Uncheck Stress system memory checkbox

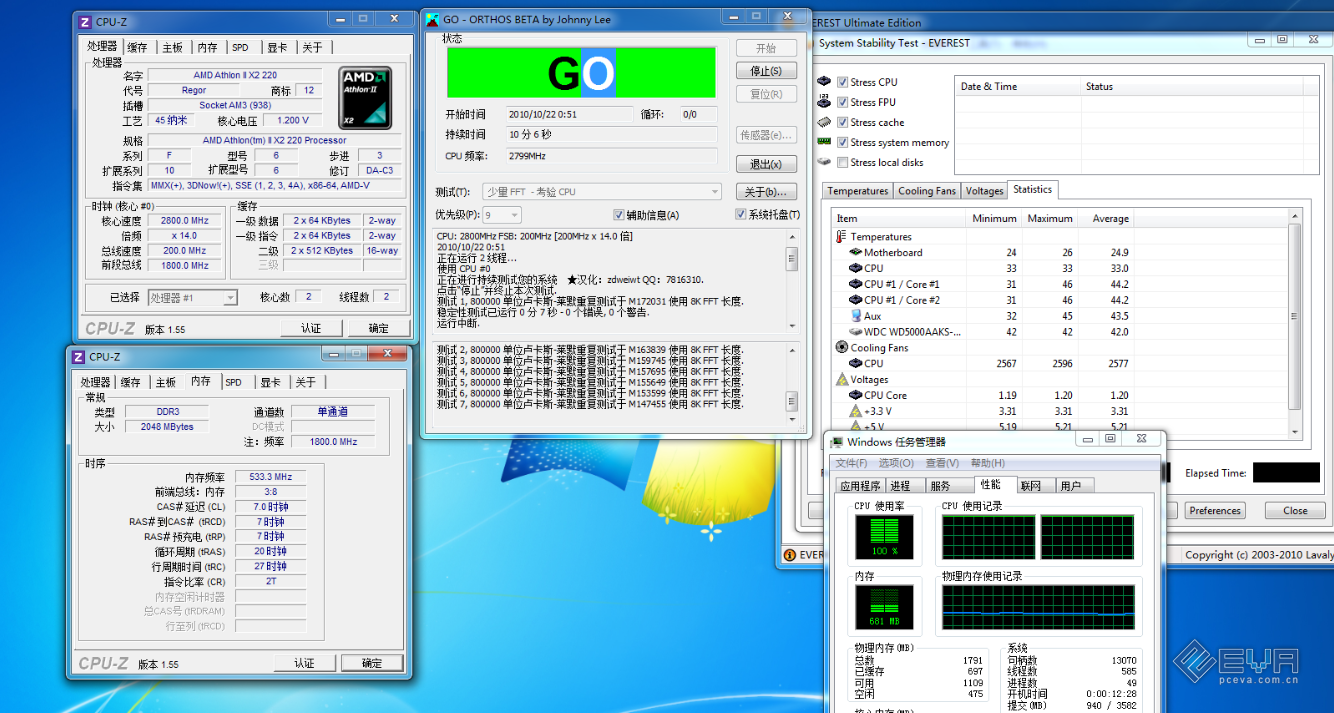[843, 142]
